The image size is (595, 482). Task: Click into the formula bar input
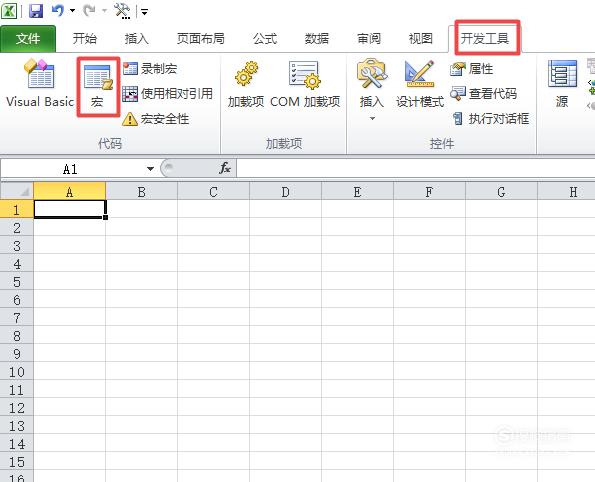click(416, 169)
